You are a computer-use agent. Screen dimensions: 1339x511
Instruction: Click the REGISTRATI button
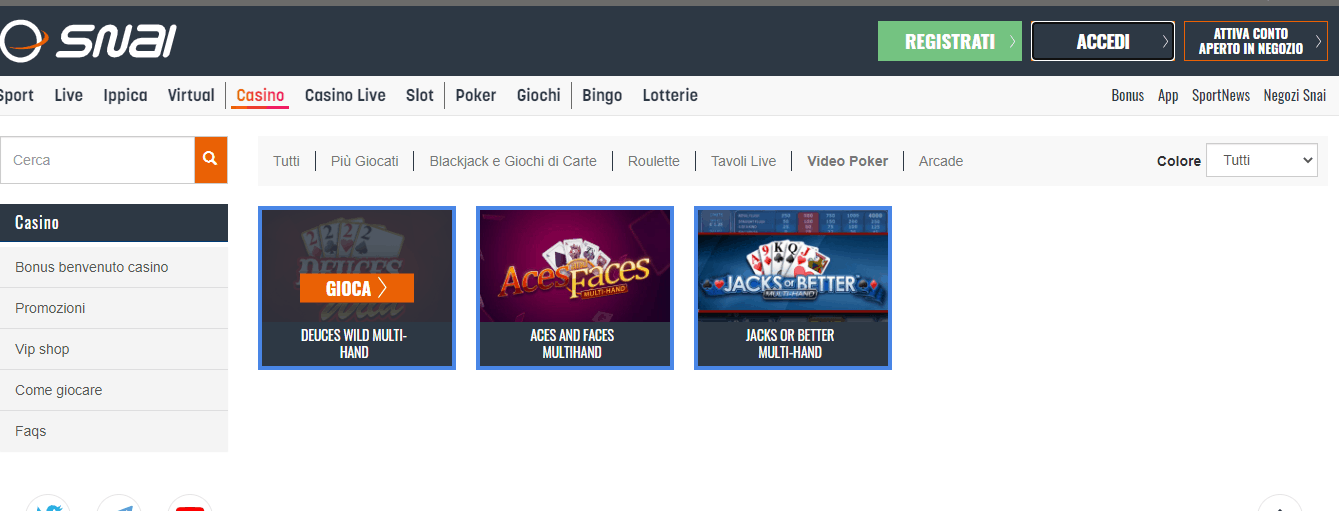(x=950, y=41)
